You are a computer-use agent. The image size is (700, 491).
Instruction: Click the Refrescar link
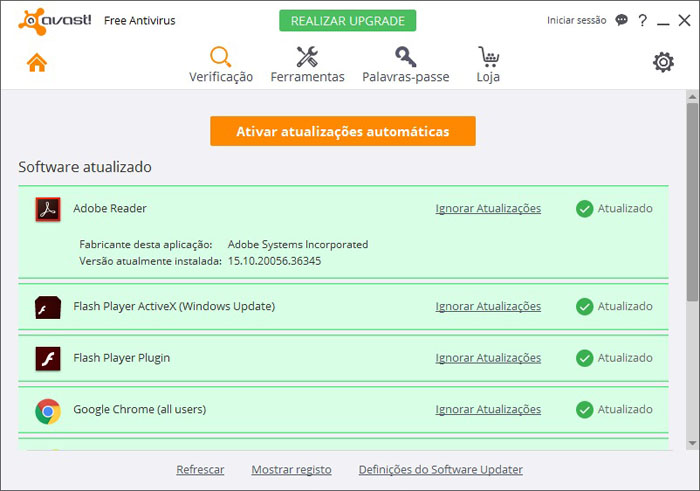click(200, 470)
